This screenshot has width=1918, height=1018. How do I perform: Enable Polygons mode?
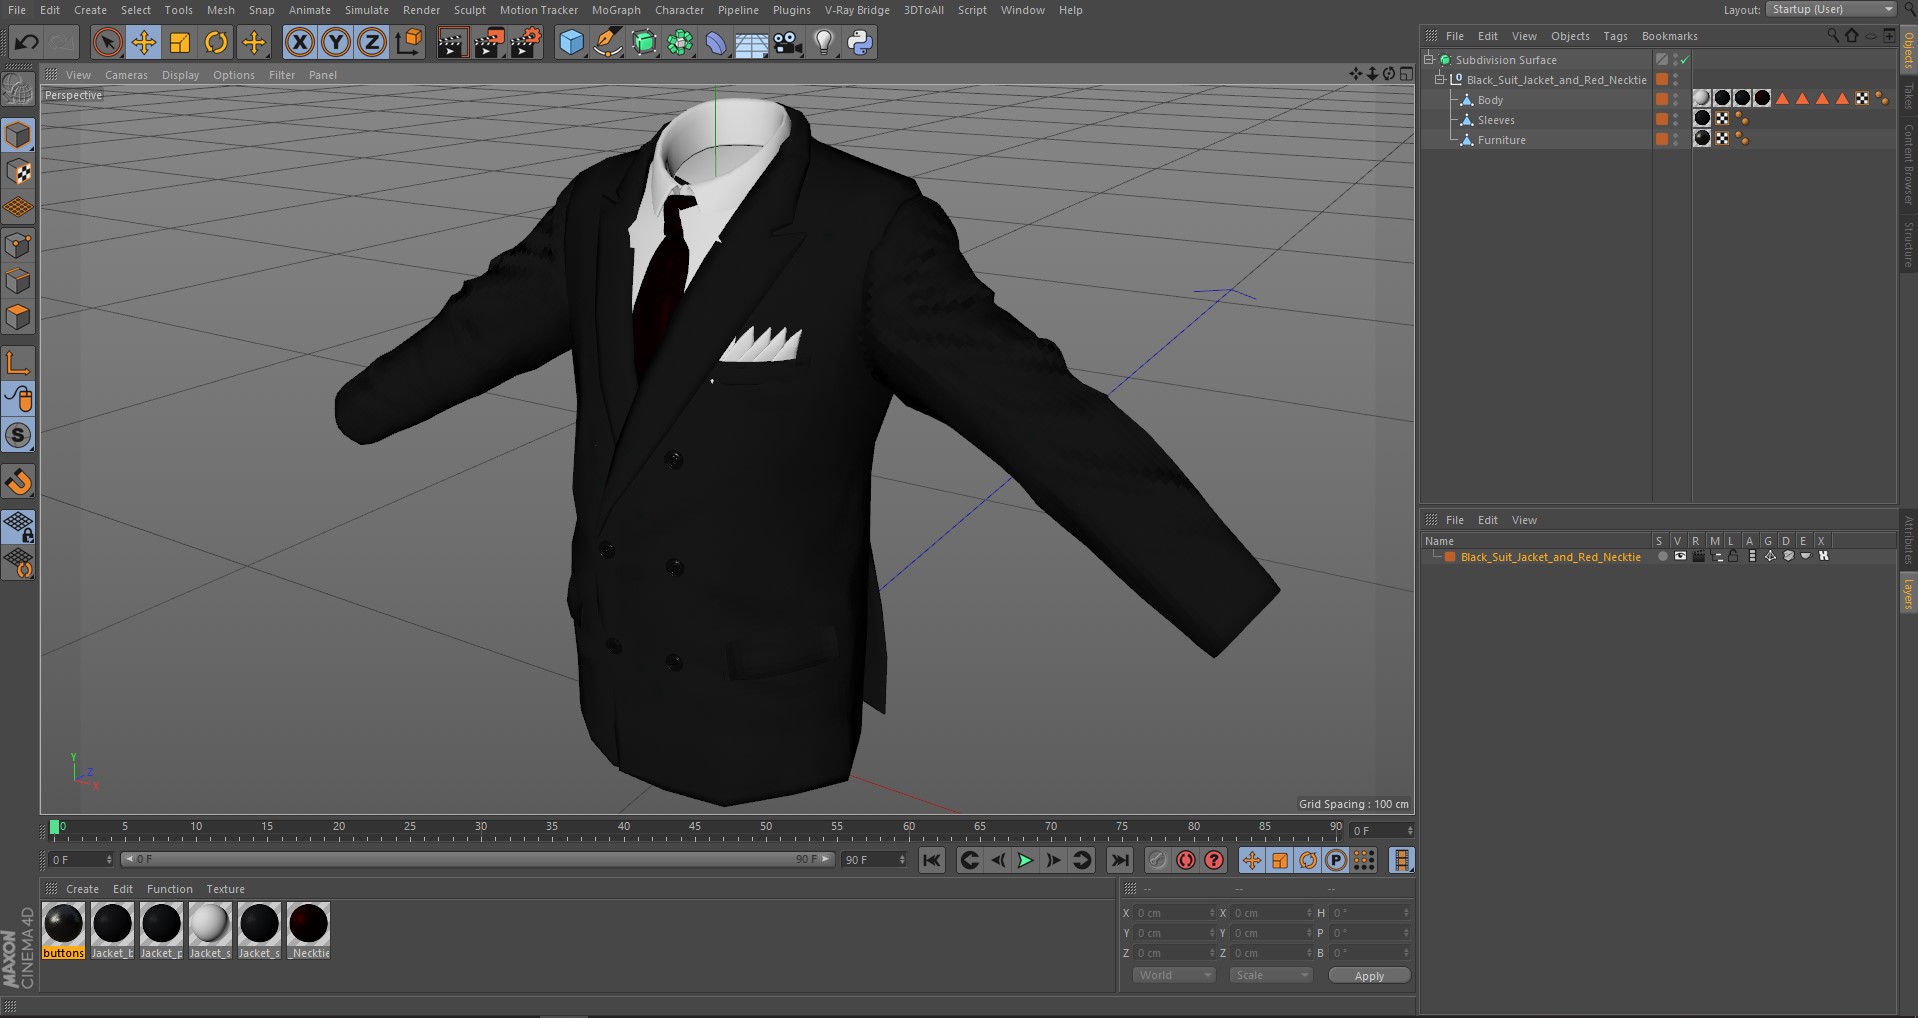(x=18, y=318)
